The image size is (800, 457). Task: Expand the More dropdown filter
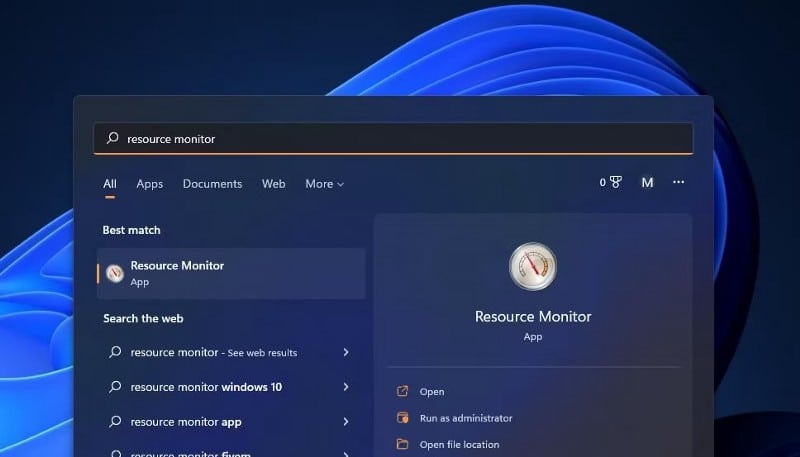coord(324,184)
